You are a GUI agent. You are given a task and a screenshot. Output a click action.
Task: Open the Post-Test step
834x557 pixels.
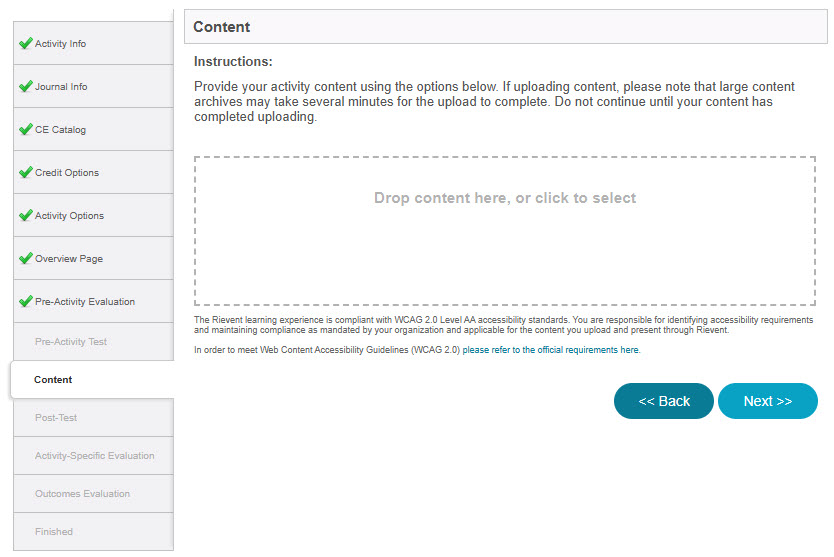click(x=93, y=418)
